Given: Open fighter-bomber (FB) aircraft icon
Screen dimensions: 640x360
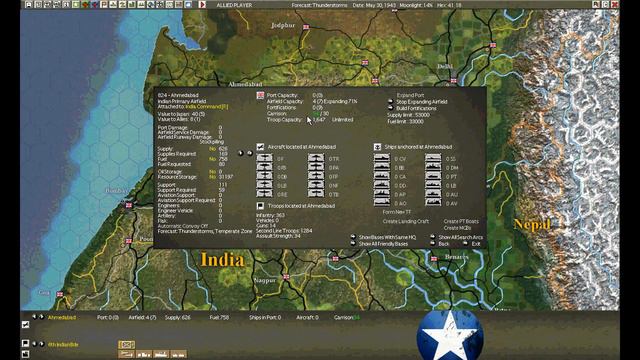Looking at the screenshot, I should 264,167.
